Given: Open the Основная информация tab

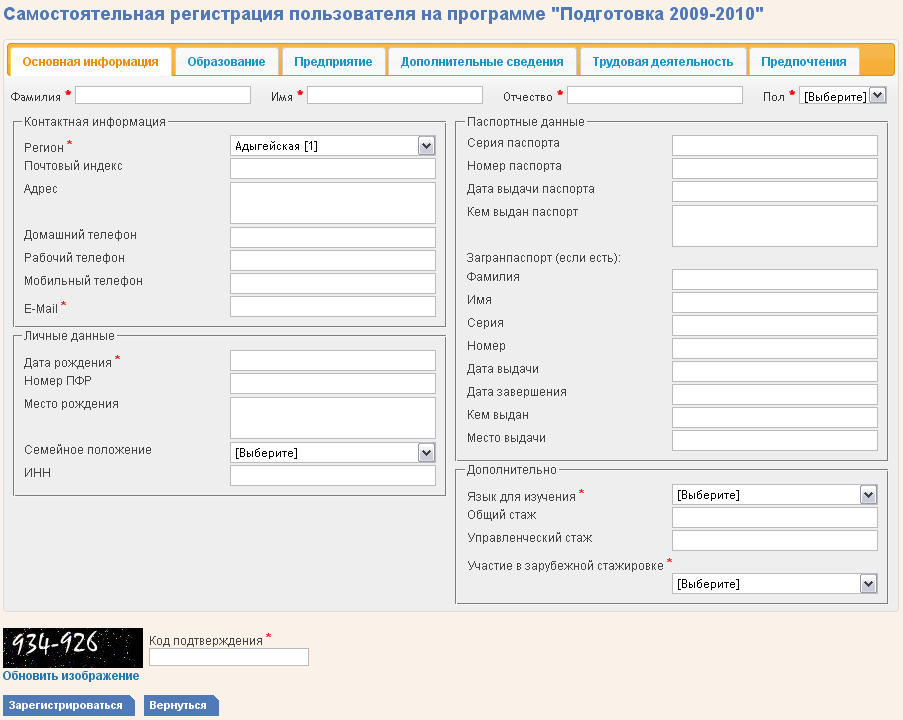Looking at the screenshot, I should (x=90, y=62).
